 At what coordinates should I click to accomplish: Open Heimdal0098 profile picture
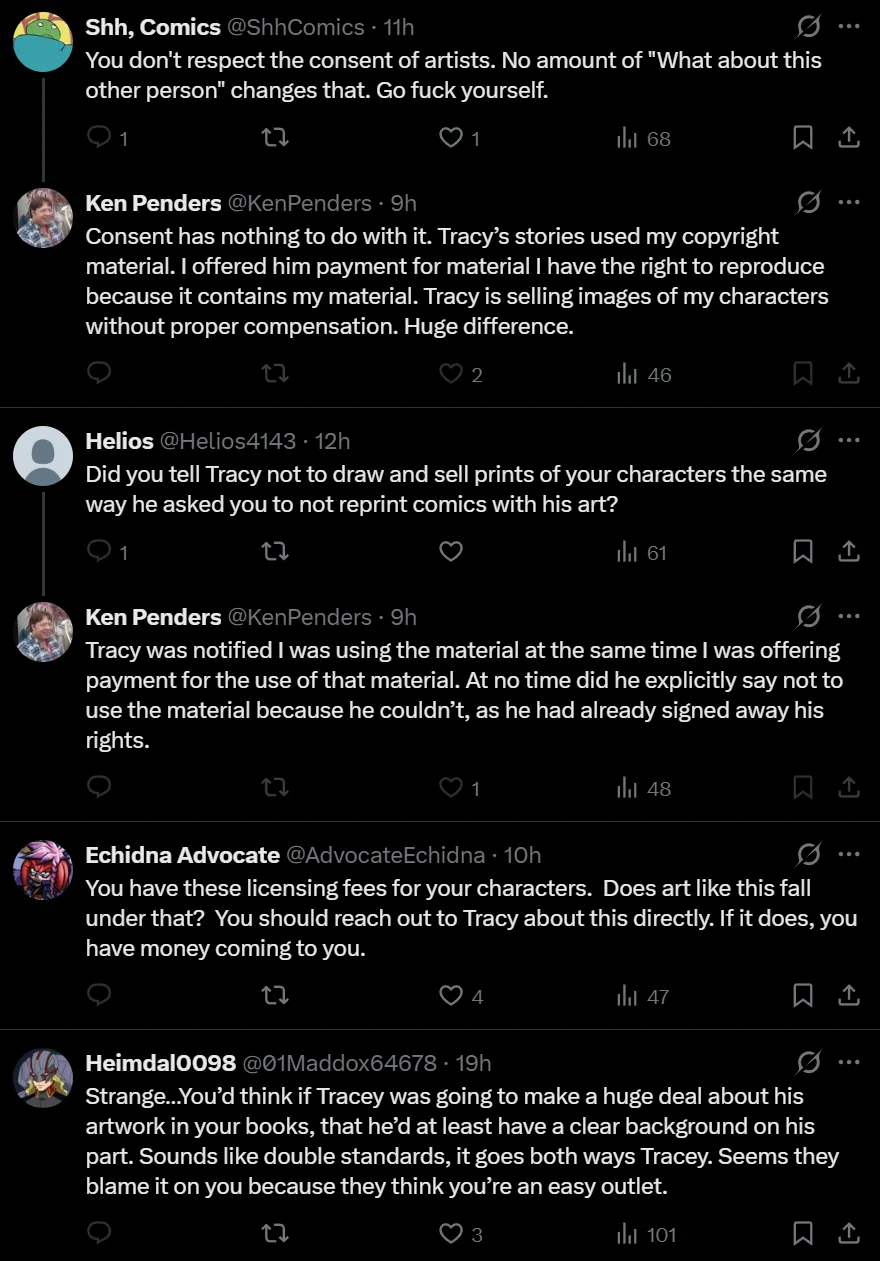[43, 1078]
